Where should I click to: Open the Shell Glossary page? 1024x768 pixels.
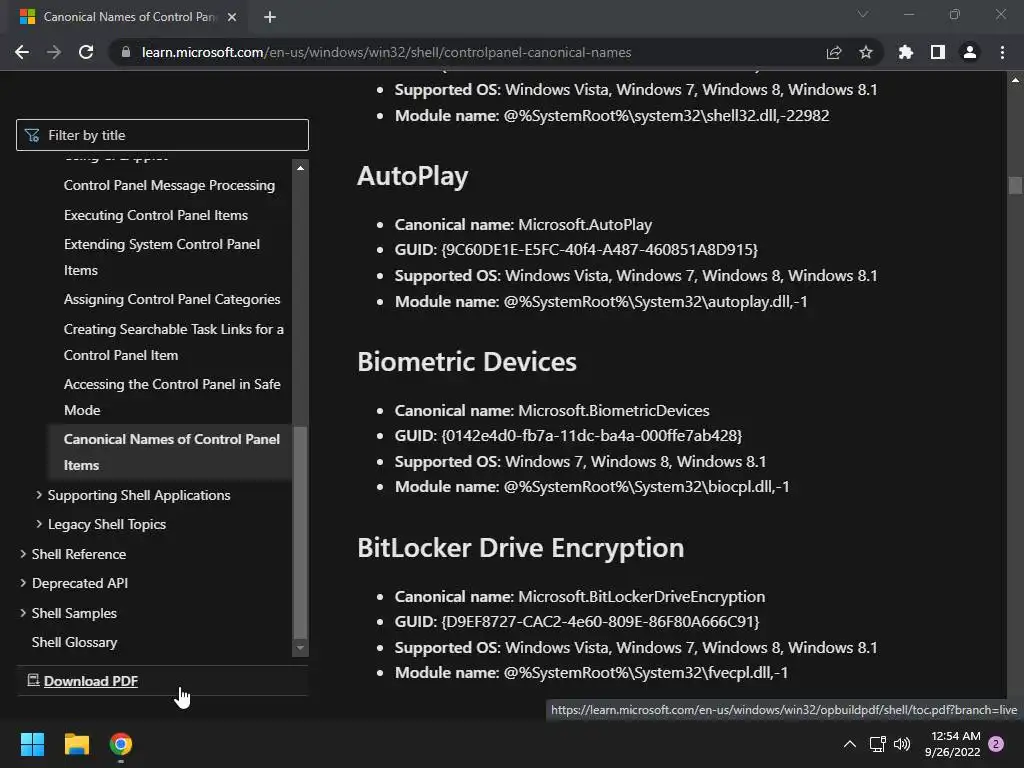pos(74,642)
